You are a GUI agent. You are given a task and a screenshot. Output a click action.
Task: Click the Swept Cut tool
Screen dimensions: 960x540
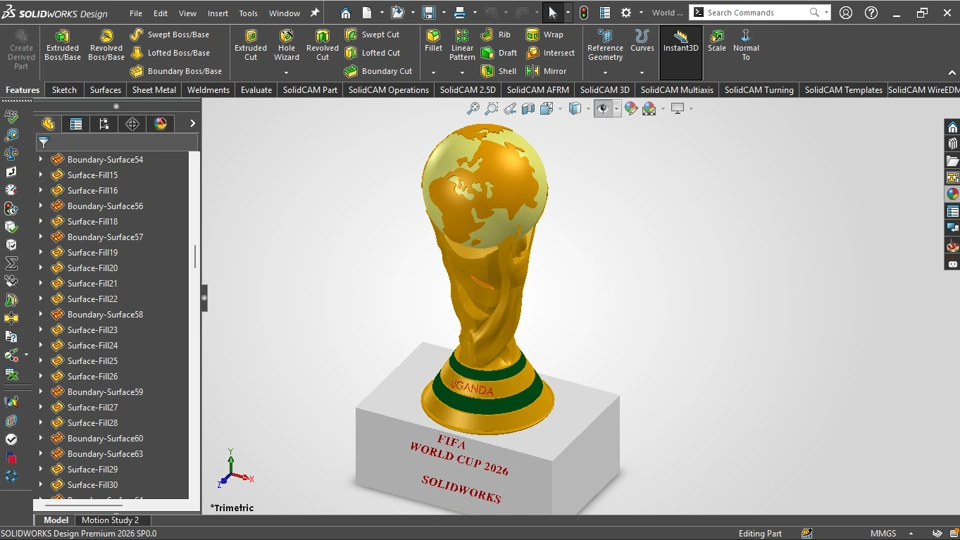(372, 35)
